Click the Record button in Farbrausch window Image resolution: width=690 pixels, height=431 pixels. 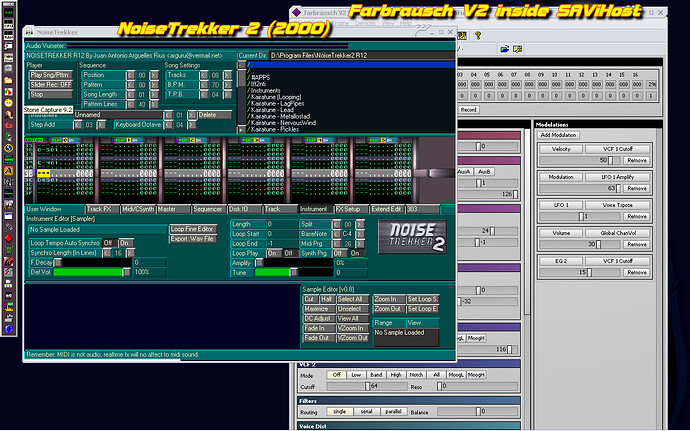468,110
